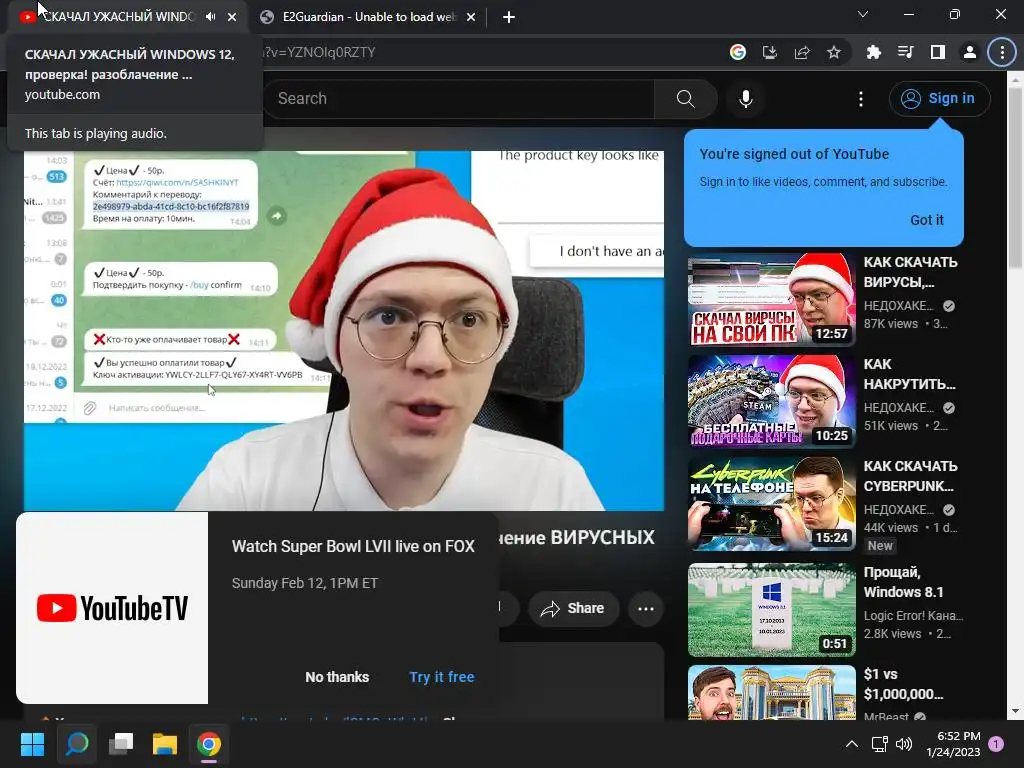Click the YouTube Search input field
The height and width of the screenshot is (768, 1024).
click(457, 99)
